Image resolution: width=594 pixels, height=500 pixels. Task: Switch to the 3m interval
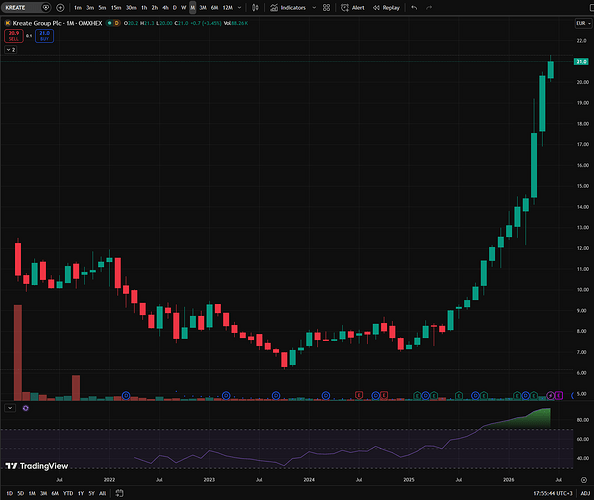click(x=90, y=8)
